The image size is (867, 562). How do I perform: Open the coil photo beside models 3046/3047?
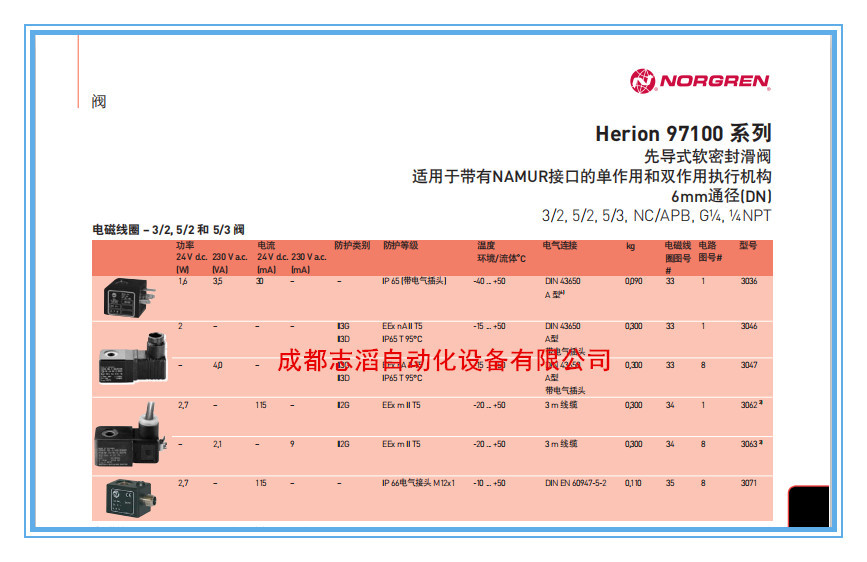coord(133,358)
